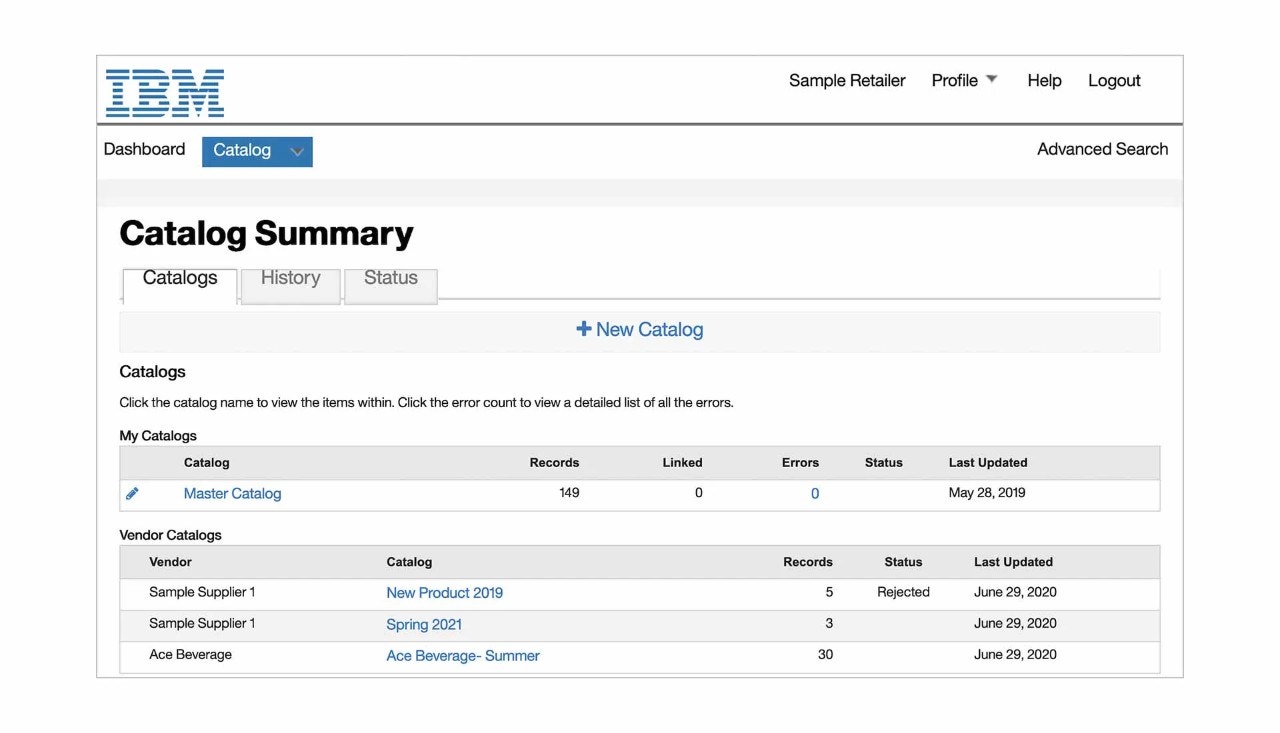The image size is (1280, 733).
Task: Click Dashboard in the navigation bar
Action: (144, 148)
